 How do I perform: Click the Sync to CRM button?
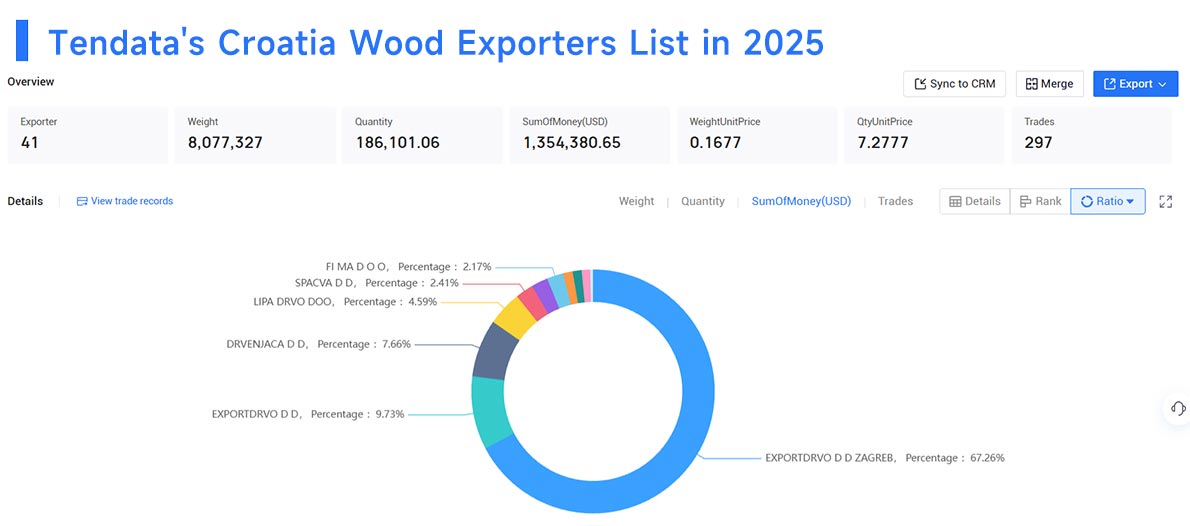pyautogui.click(x=955, y=84)
